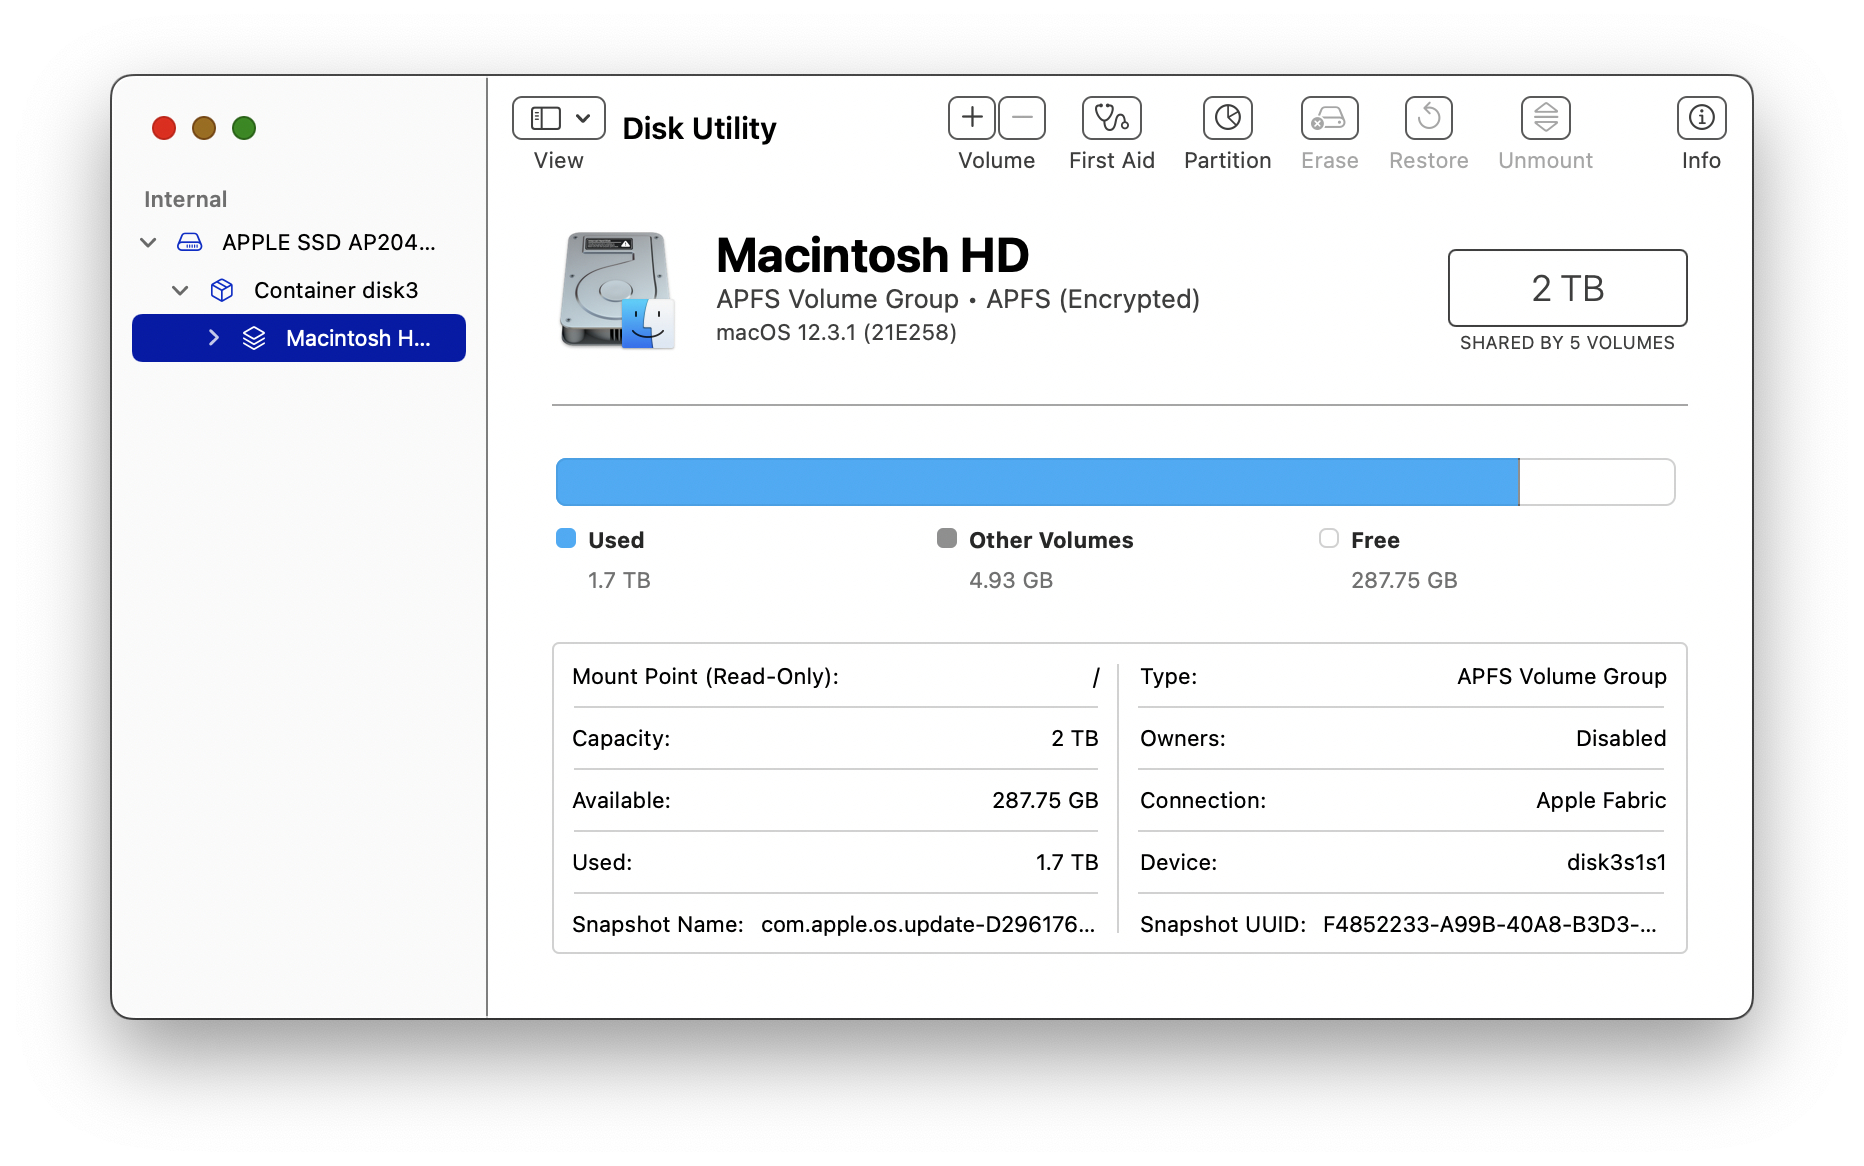Click the View label under sidebar button
Viewport: 1864px width, 1166px height.
[559, 161]
